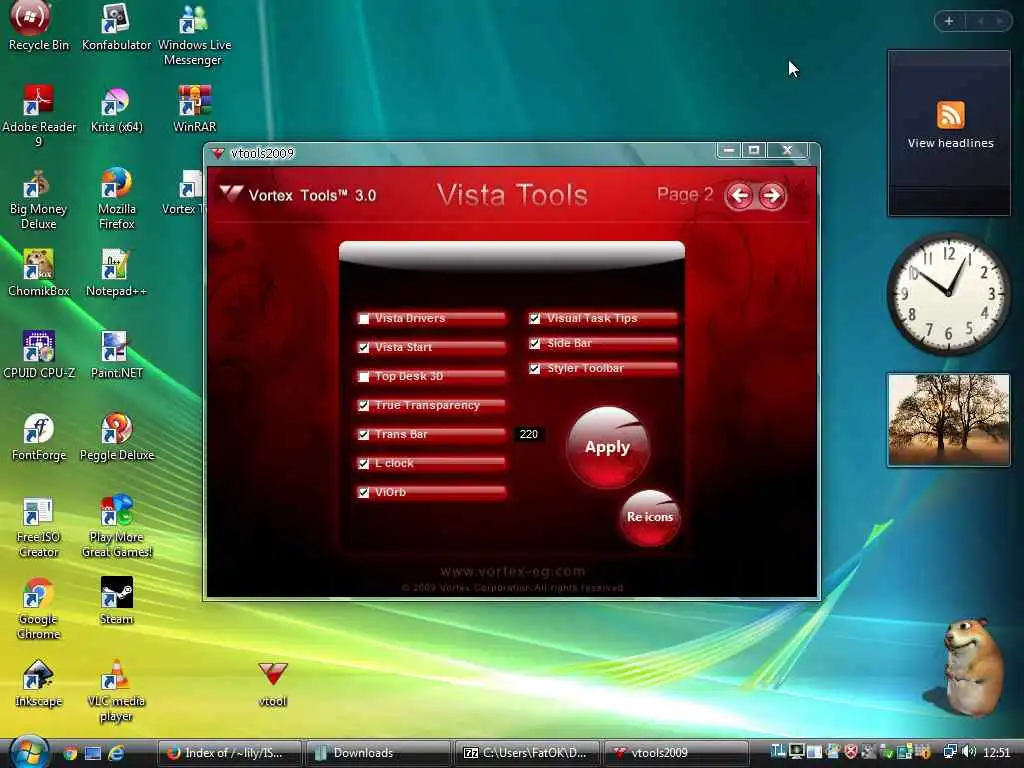Image resolution: width=1024 pixels, height=768 pixels.
Task: Disable Visual Task Tips checkbox
Action: [x=535, y=318]
